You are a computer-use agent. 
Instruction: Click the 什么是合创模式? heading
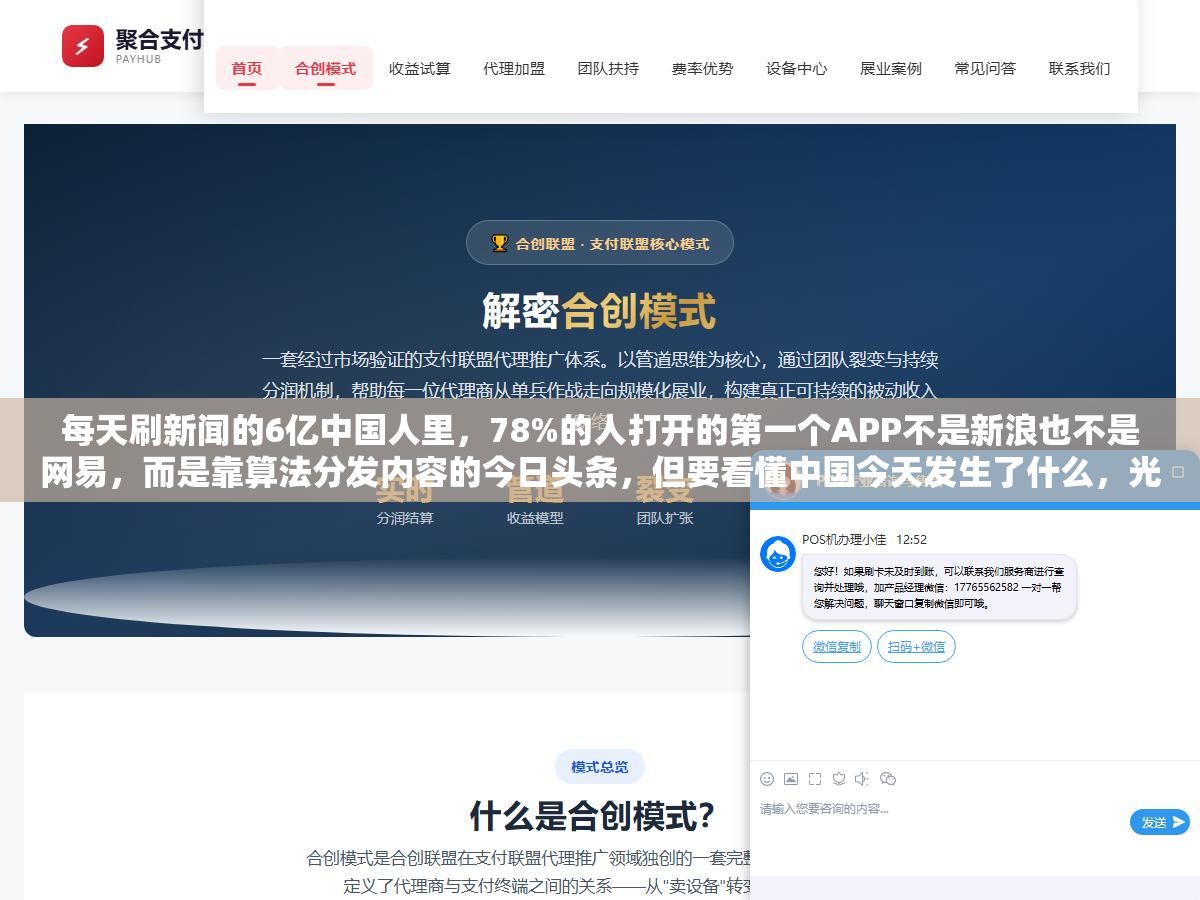pos(593,816)
